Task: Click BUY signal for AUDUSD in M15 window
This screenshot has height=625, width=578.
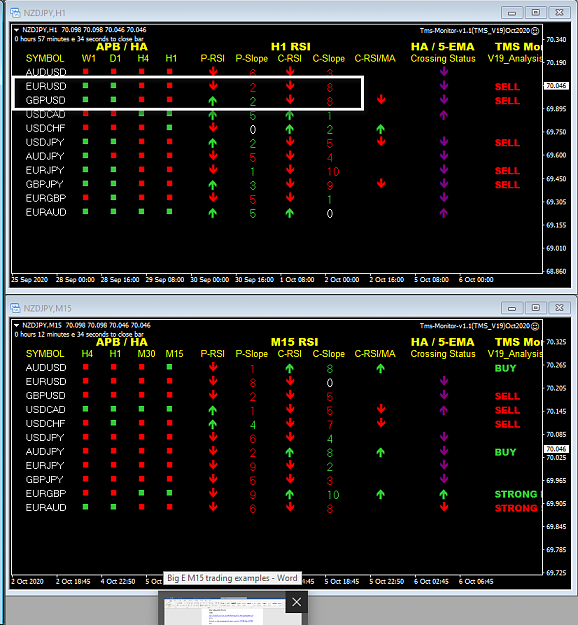Action: click(505, 368)
